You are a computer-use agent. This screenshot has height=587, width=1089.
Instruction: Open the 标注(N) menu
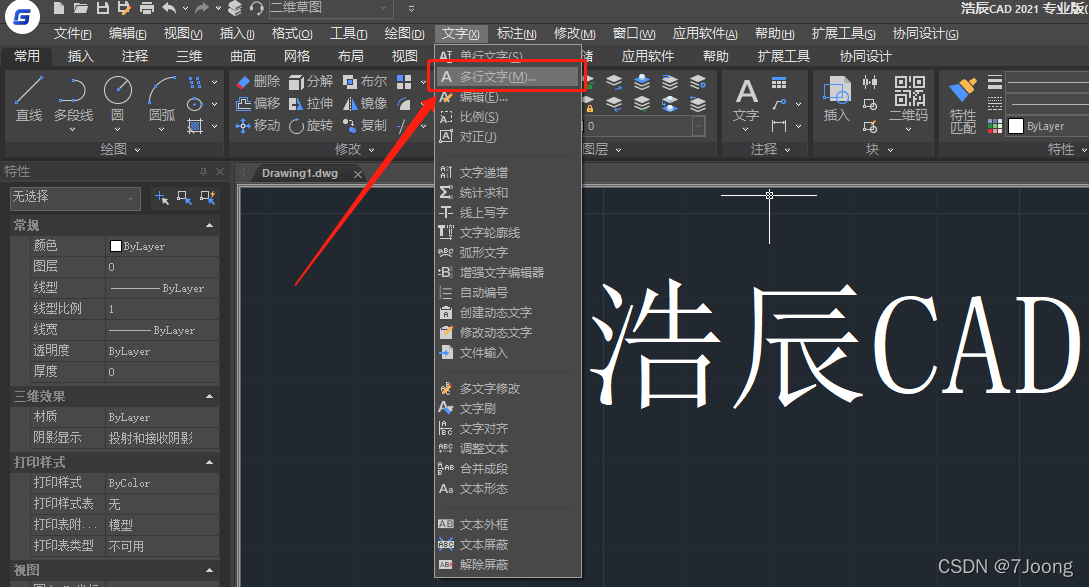516,34
